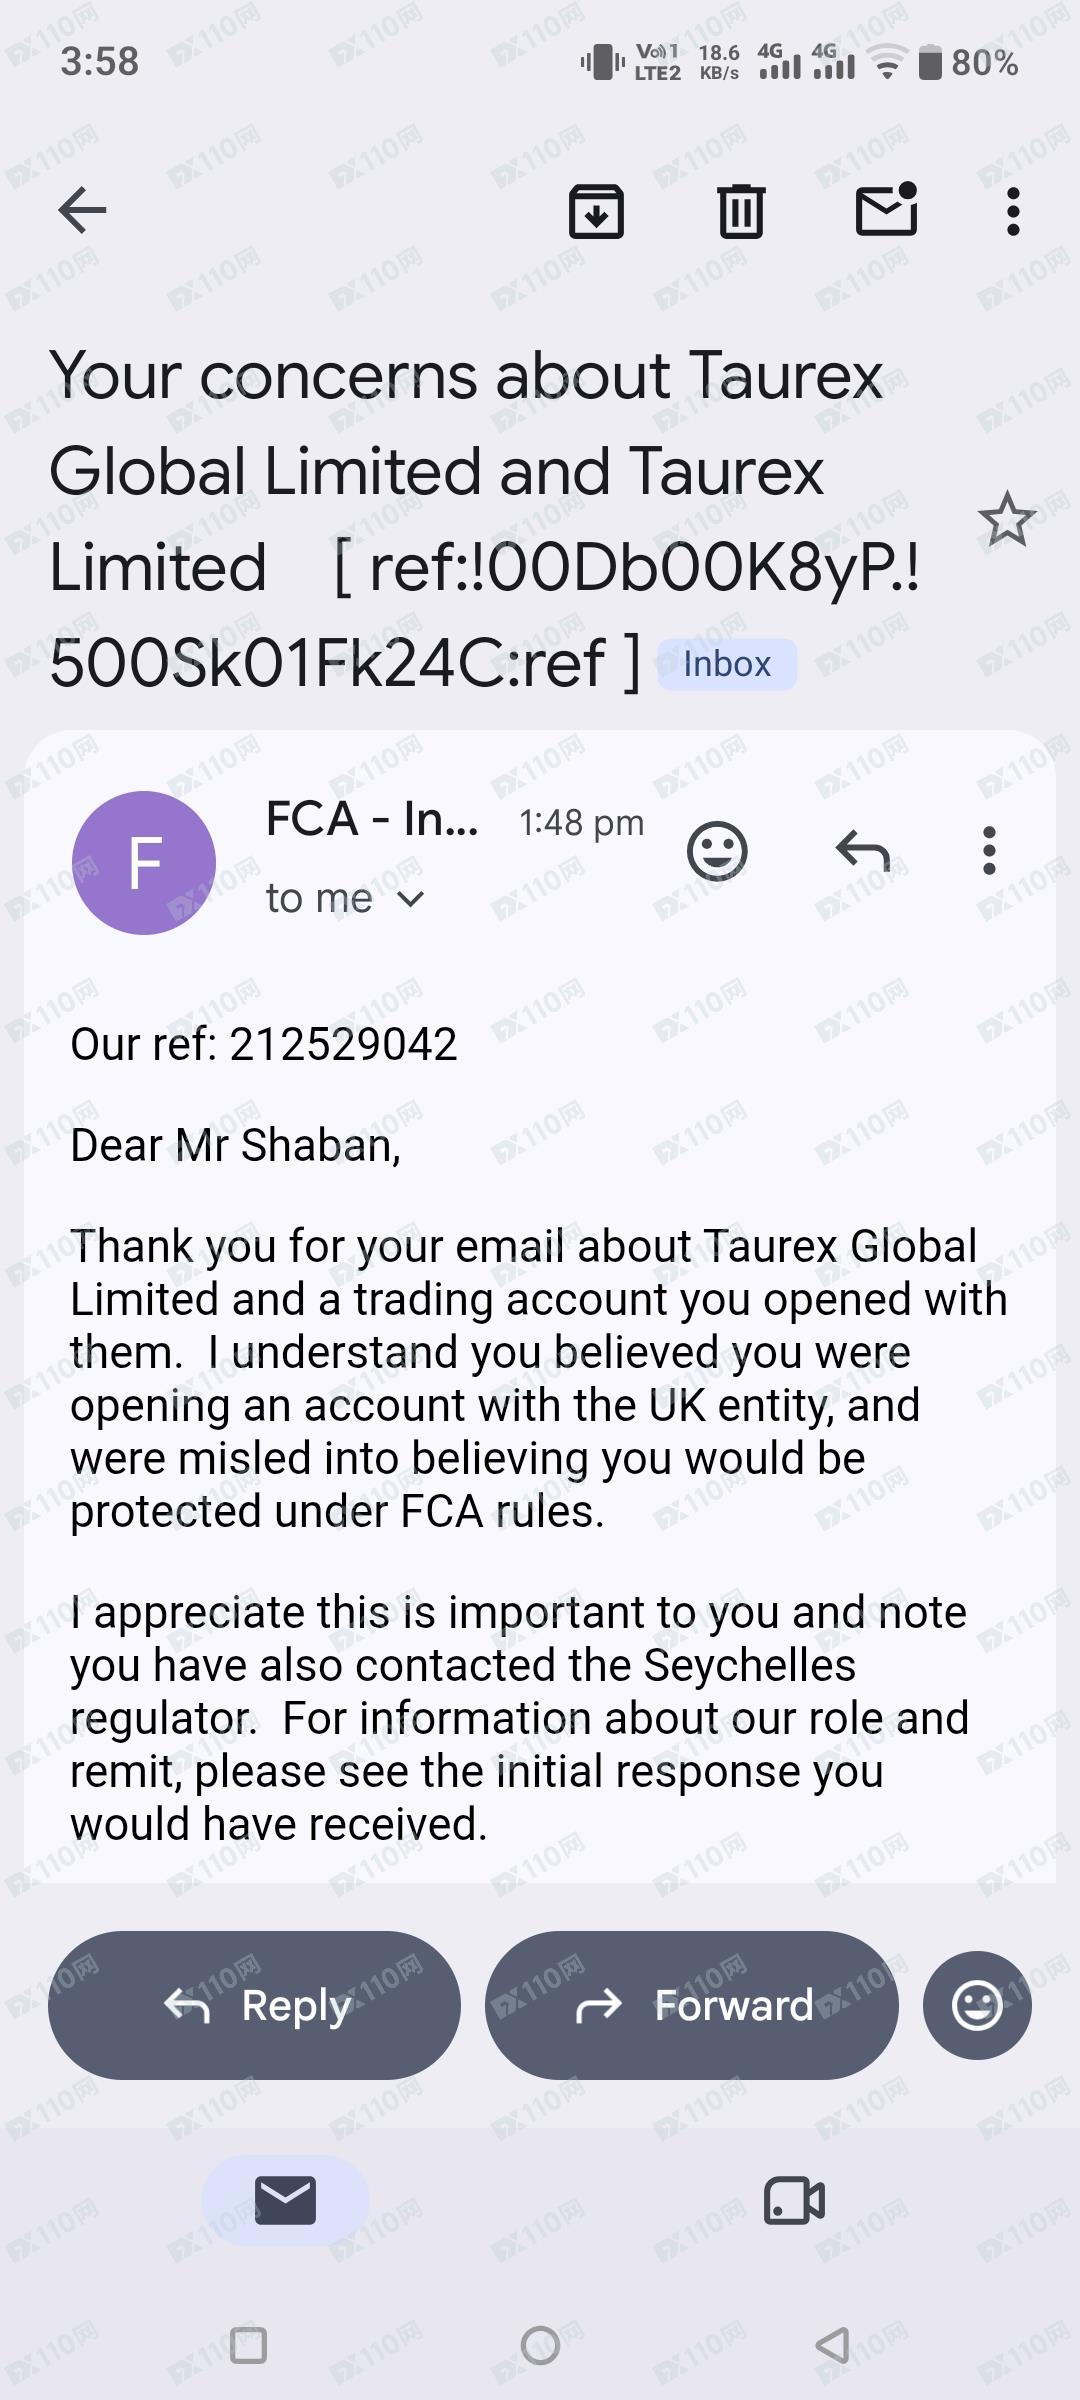This screenshot has height=2400, width=1080.
Task: Open emoji reaction beside Forward
Action: 977,2005
